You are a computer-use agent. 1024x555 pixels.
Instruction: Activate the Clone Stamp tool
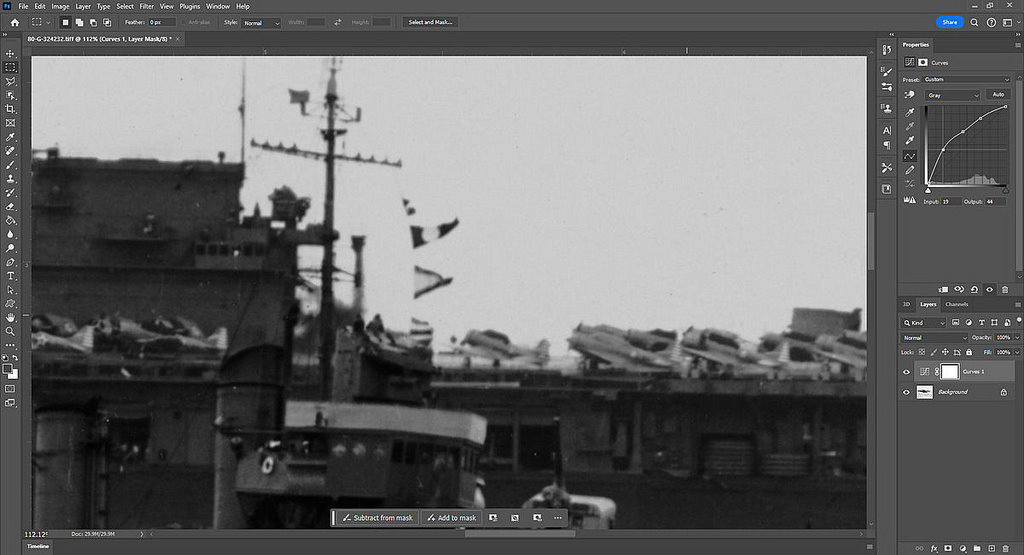click(10, 178)
